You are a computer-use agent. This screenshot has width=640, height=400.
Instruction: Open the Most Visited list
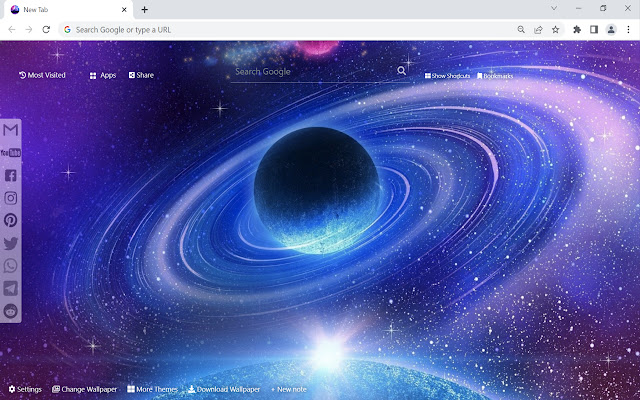pyautogui.click(x=42, y=75)
